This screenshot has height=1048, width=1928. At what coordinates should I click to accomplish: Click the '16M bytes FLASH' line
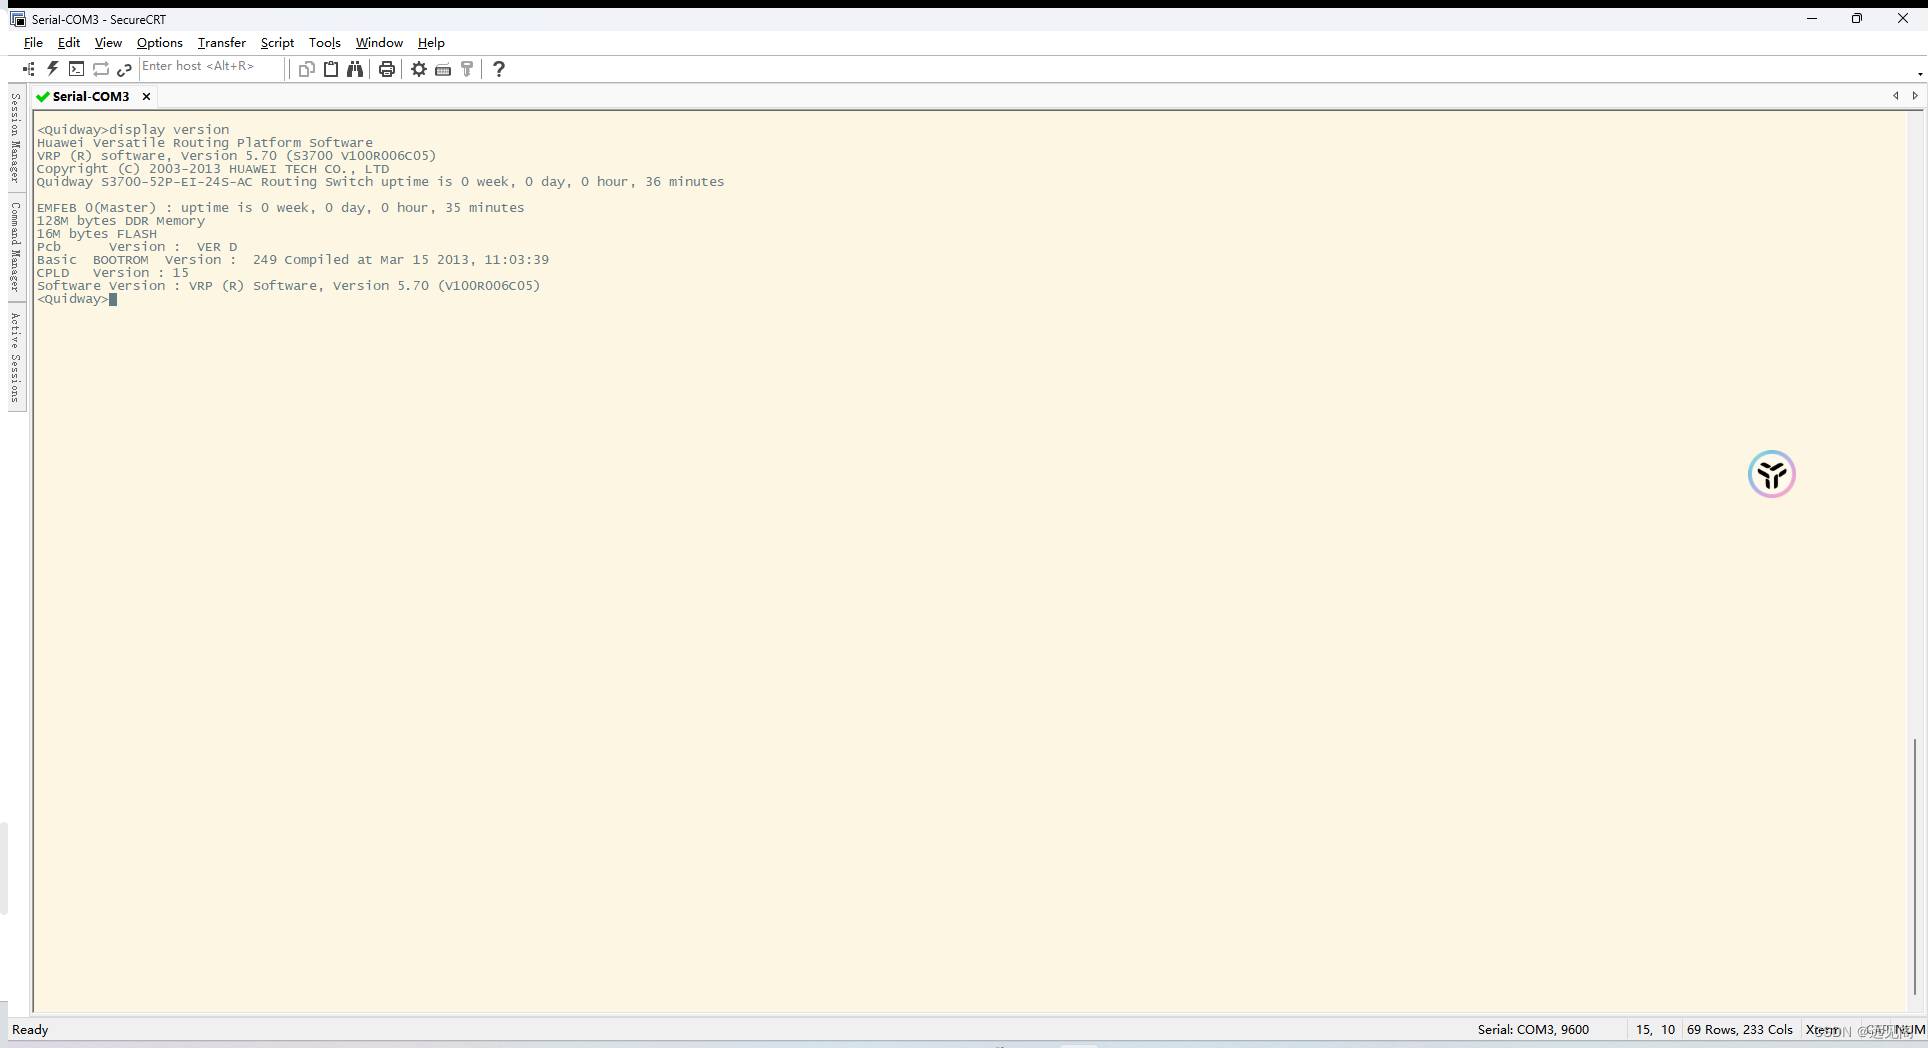pyautogui.click(x=97, y=234)
